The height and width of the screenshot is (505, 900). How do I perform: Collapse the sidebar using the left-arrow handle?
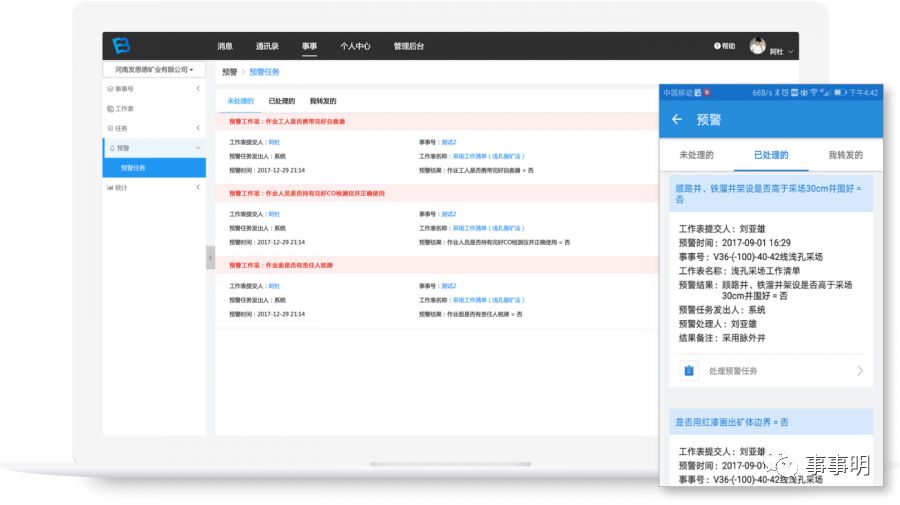click(x=210, y=257)
